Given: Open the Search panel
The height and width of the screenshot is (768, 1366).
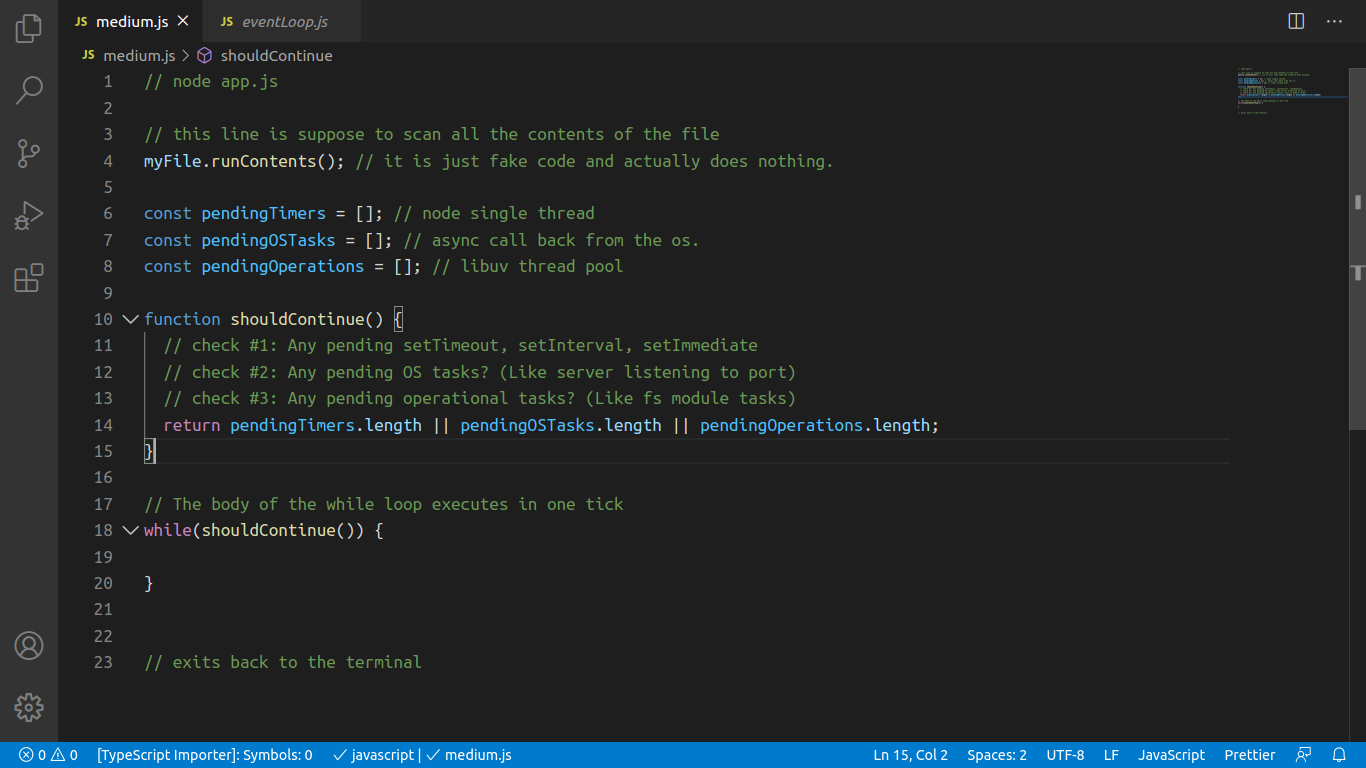Looking at the screenshot, I should [28, 90].
